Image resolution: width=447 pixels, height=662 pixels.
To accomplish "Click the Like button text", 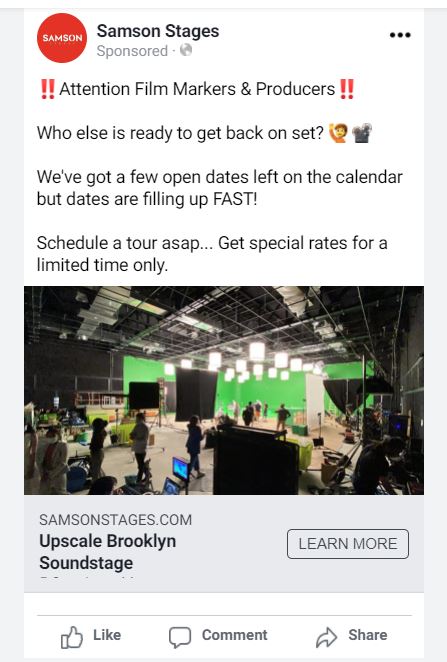I will click(x=107, y=635).
